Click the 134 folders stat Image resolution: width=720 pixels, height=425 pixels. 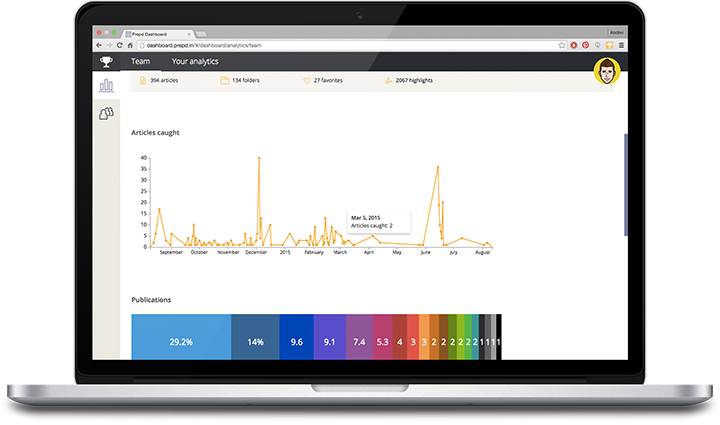pos(246,80)
